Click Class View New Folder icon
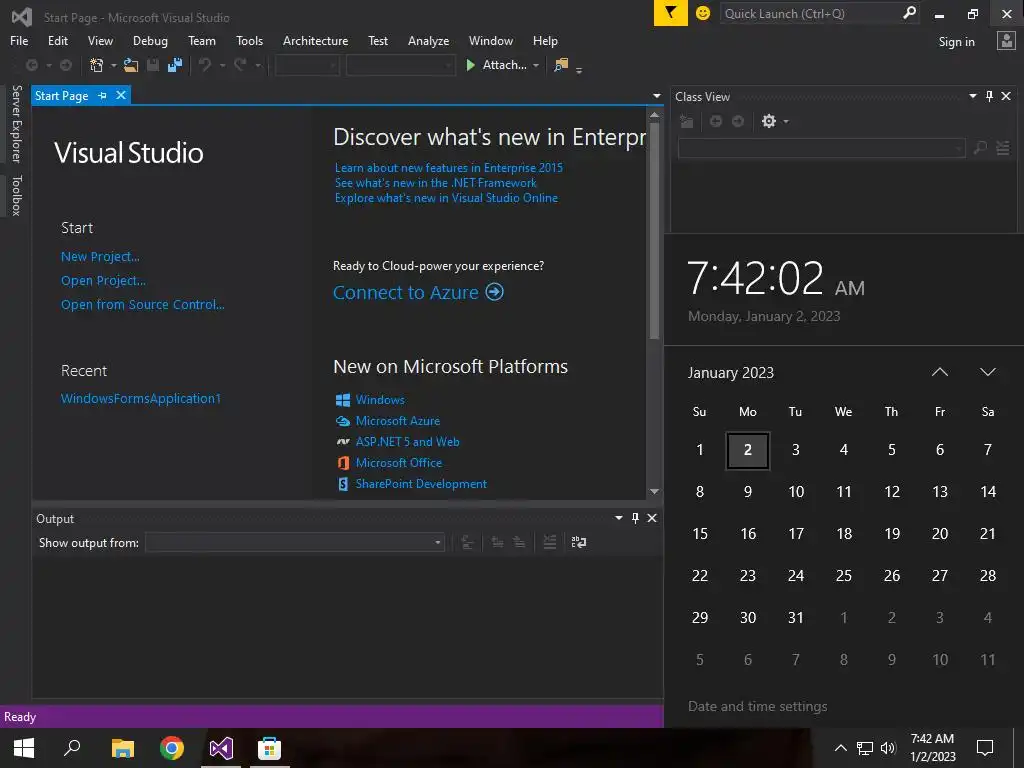Viewport: 1024px width, 768px height. click(686, 121)
